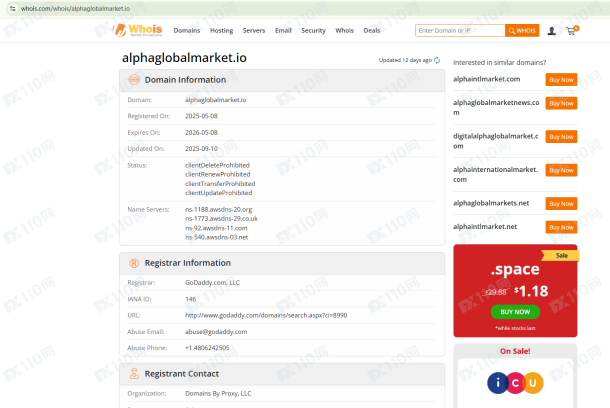
Task: Click the site info icon in address bar
Action: click(13, 9)
